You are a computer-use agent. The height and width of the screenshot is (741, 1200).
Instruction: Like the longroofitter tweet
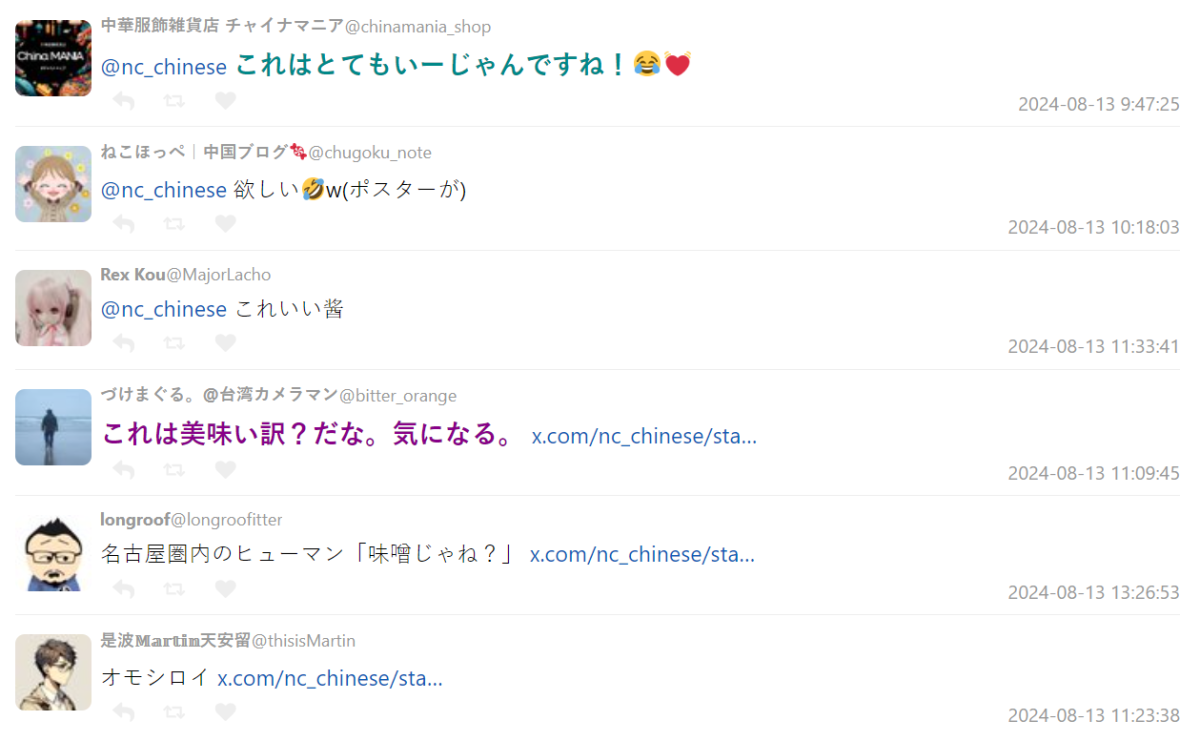pos(226,589)
